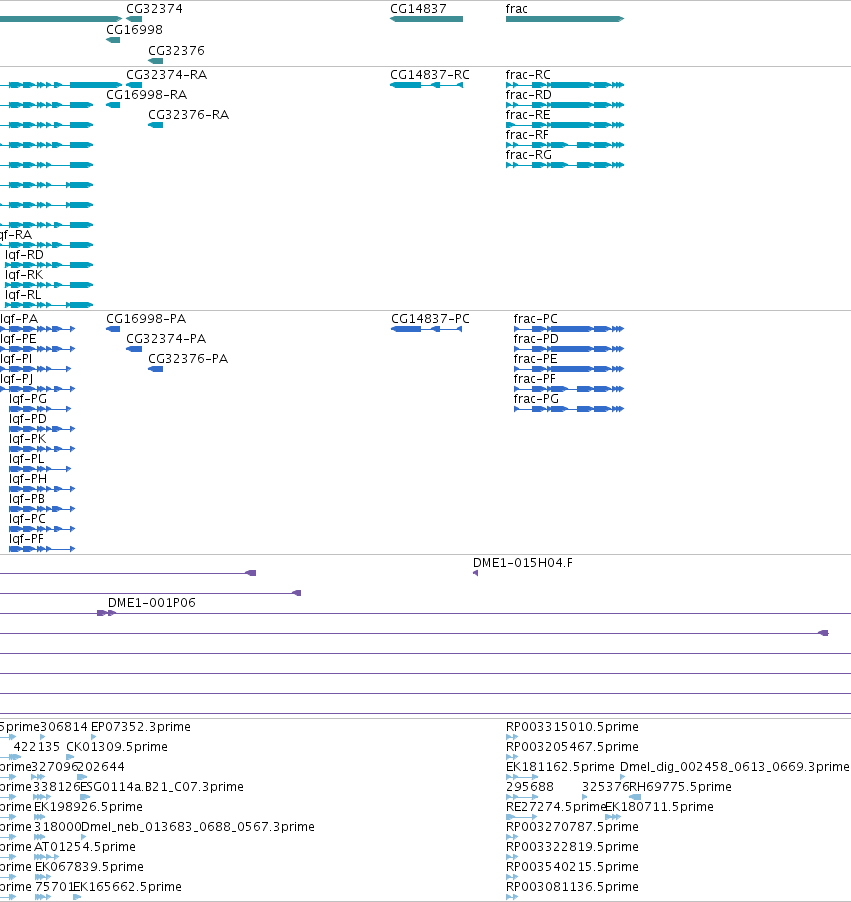Select protein lqf-PH
This screenshot has height=902, width=851.
coord(28,479)
